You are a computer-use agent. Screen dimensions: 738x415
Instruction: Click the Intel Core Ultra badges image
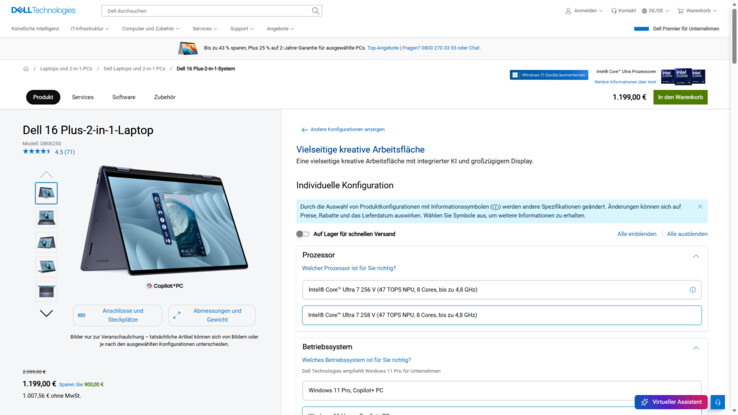683,76
